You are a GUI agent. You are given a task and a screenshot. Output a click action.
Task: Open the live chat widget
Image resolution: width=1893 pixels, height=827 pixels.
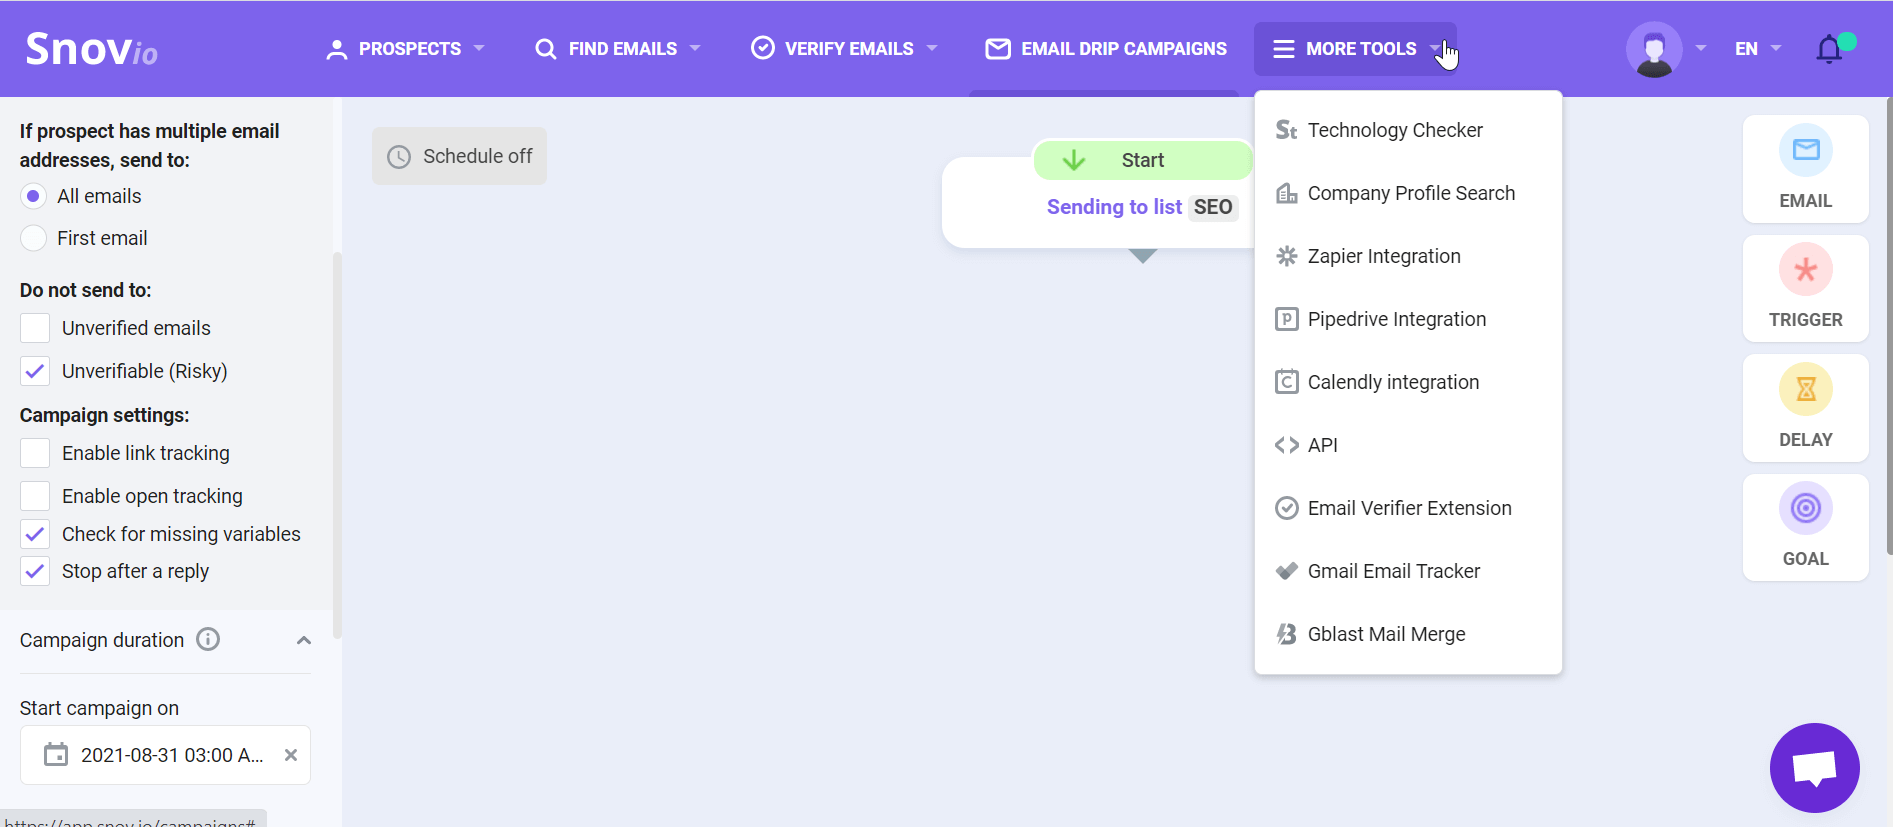(1814, 768)
